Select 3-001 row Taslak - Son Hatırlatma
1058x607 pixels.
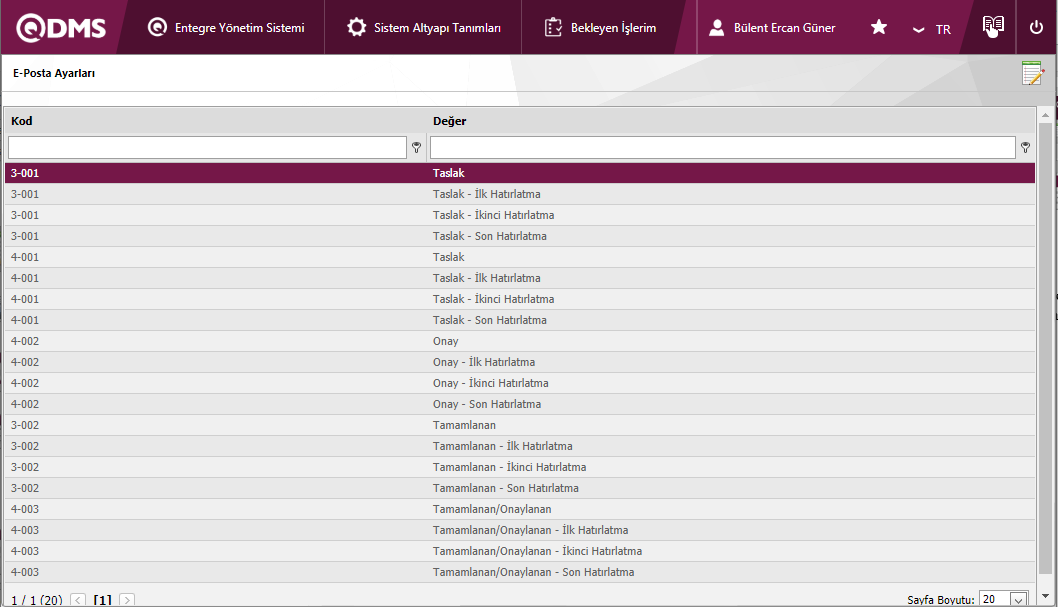520,236
